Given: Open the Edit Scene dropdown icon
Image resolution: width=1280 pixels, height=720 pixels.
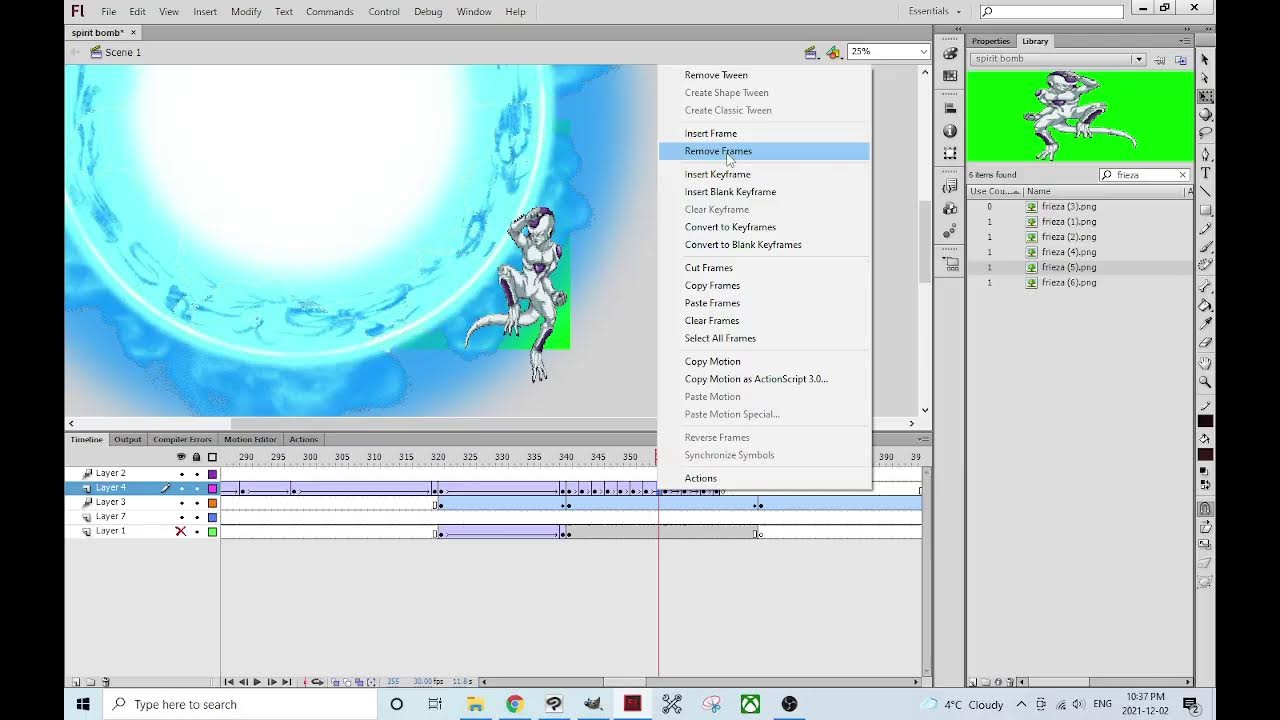Looking at the screenshot, I should tap(811, 52).
